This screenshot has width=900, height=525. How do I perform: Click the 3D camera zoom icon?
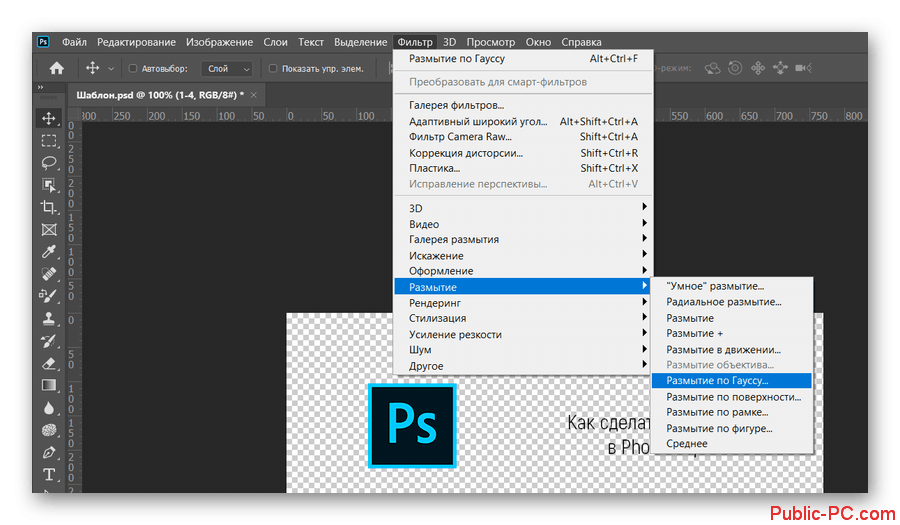coord(803,68)
